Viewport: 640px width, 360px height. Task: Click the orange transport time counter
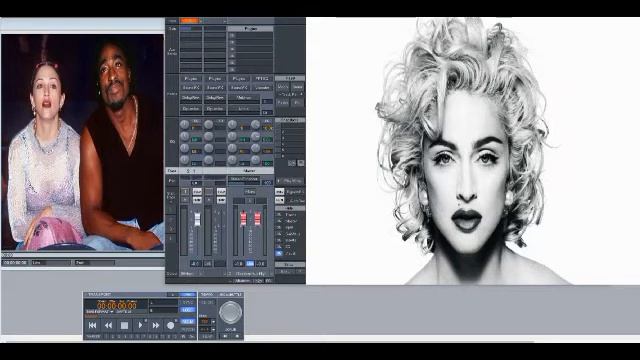tap(116, 305)
